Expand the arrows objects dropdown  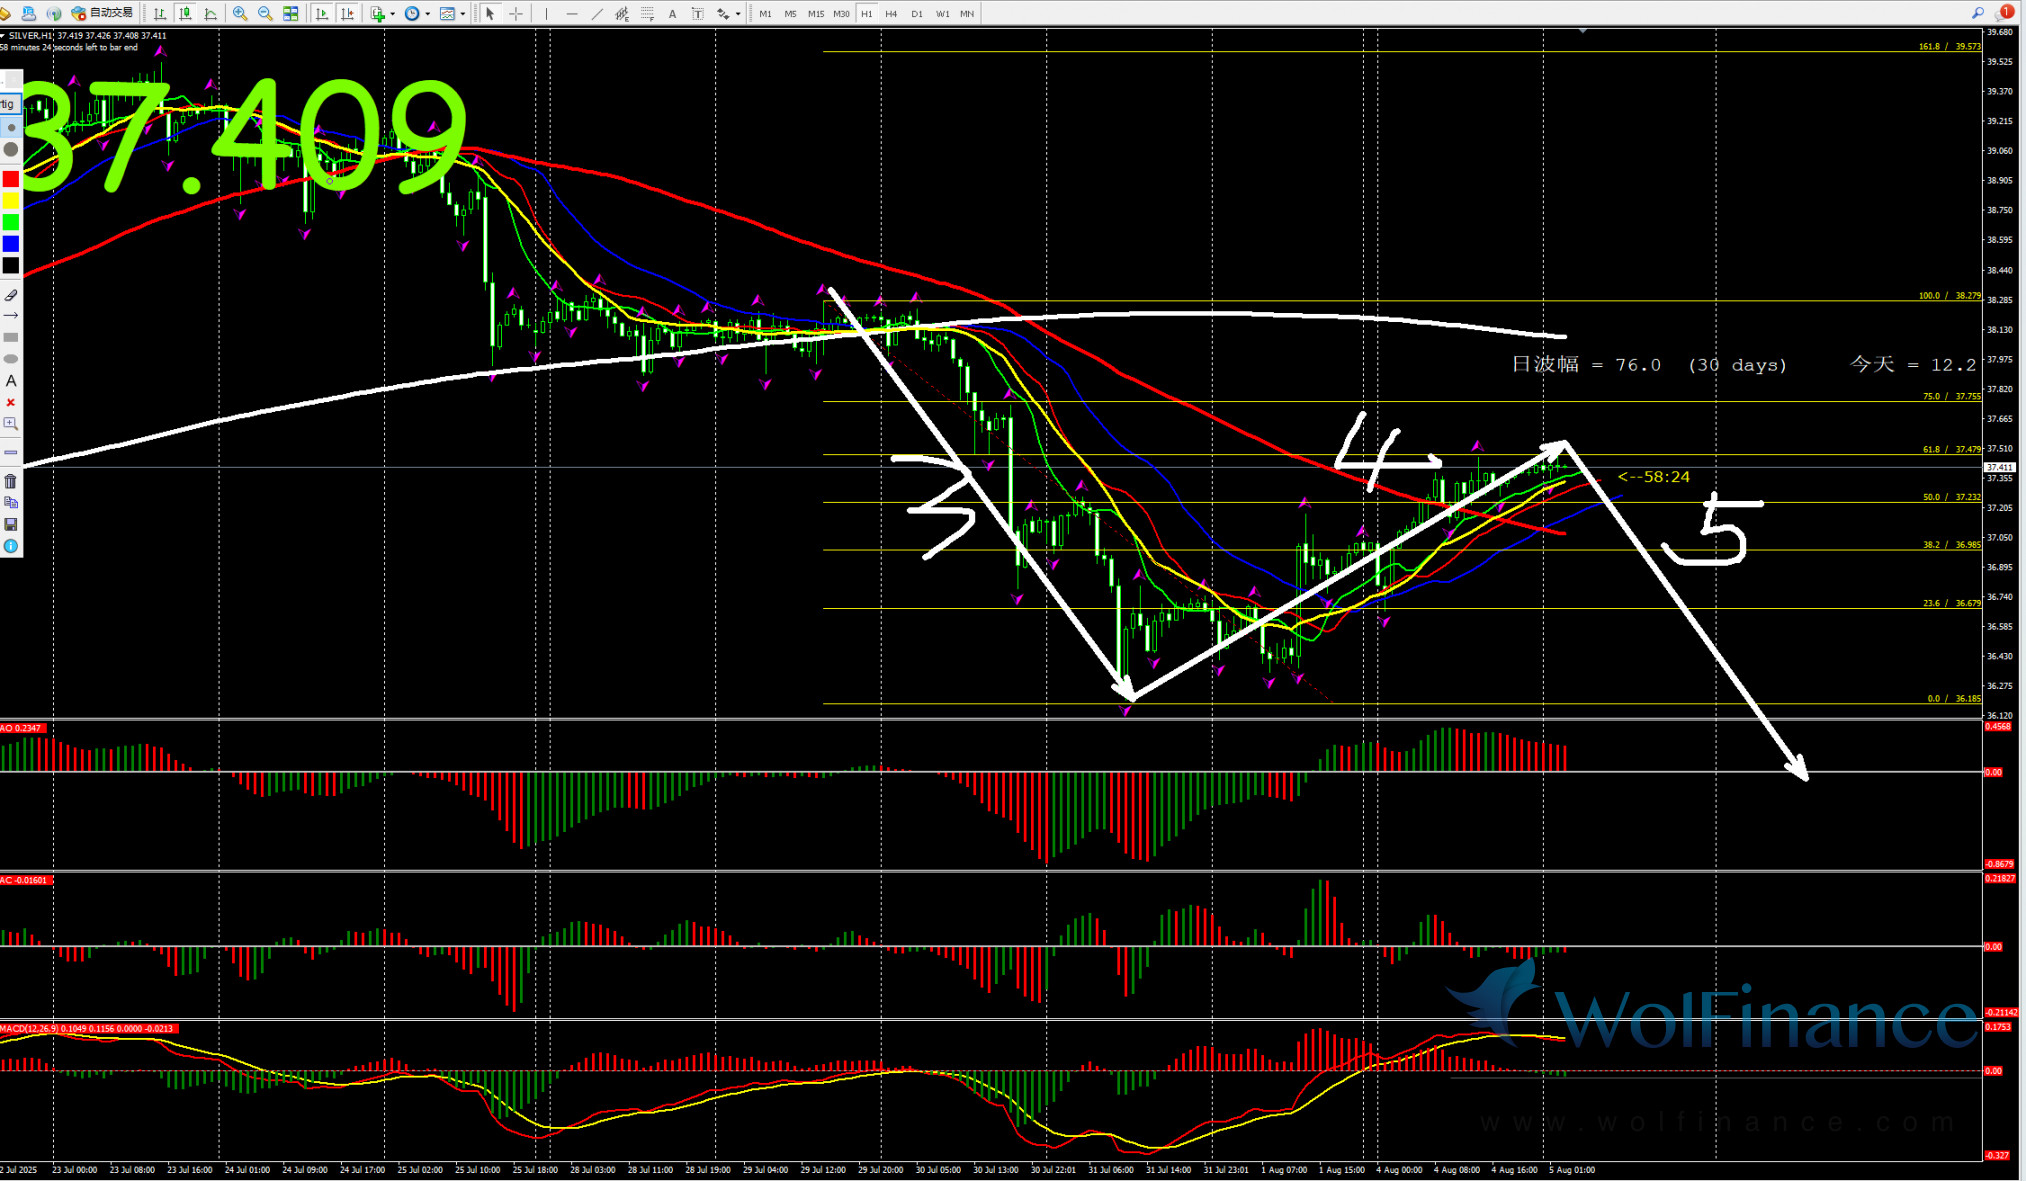[x=738, y=14]
